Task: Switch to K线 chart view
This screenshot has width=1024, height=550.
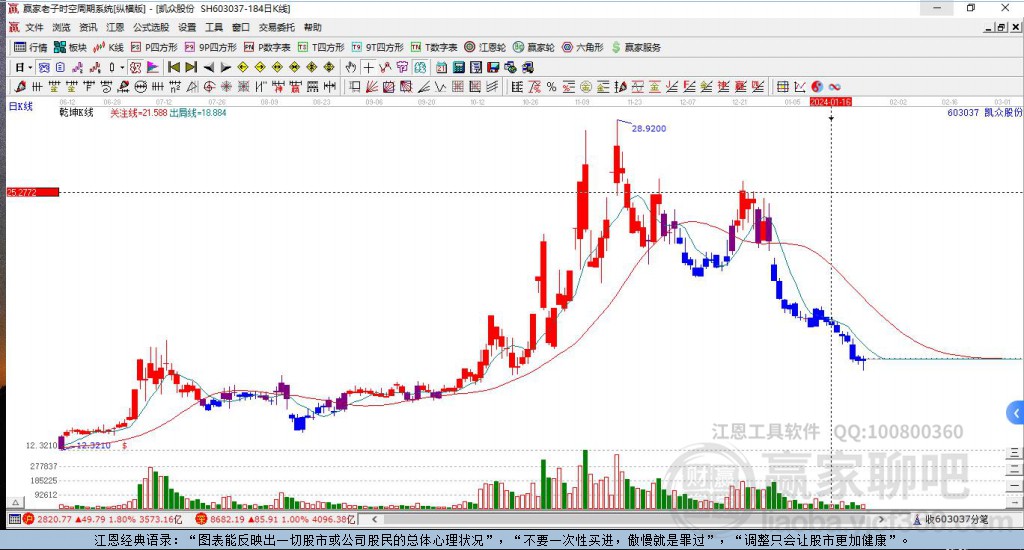Action: point(108,47)
